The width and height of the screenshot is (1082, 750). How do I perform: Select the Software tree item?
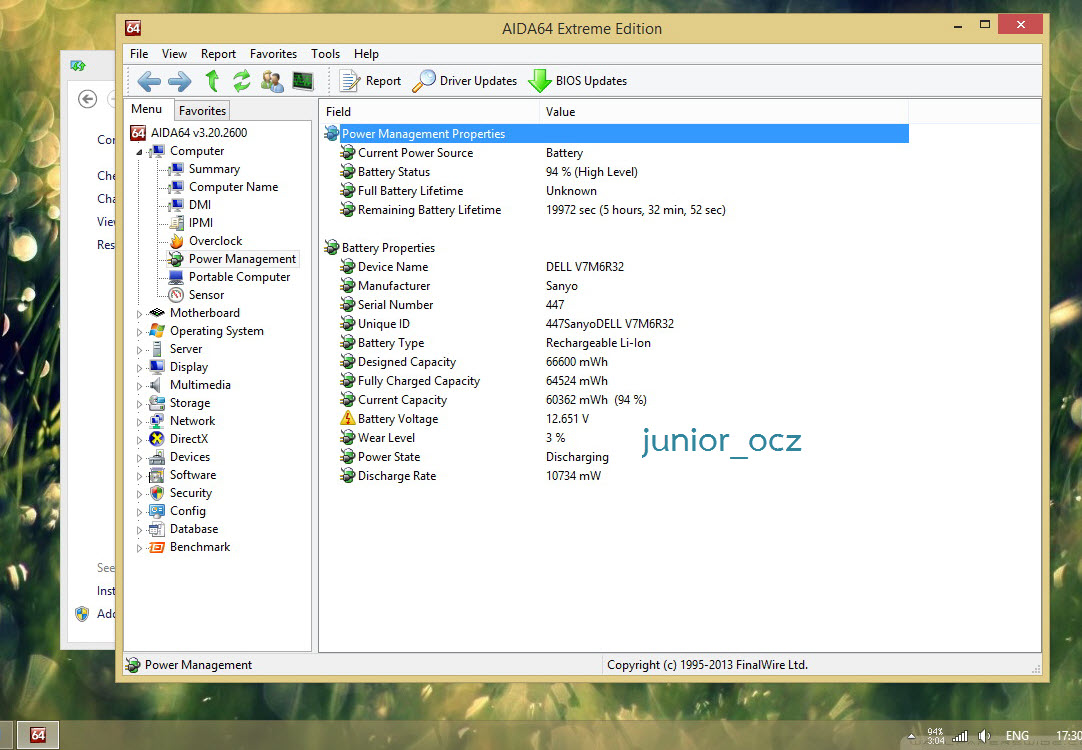point(193,475)
